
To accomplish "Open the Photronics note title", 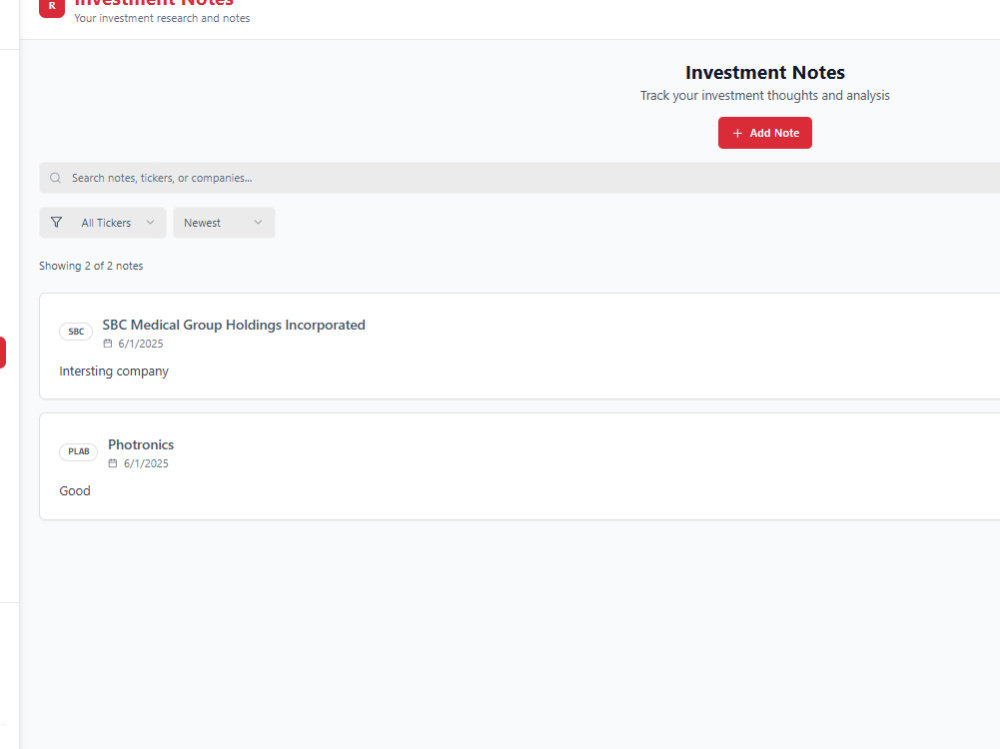I will coord(141,445).
